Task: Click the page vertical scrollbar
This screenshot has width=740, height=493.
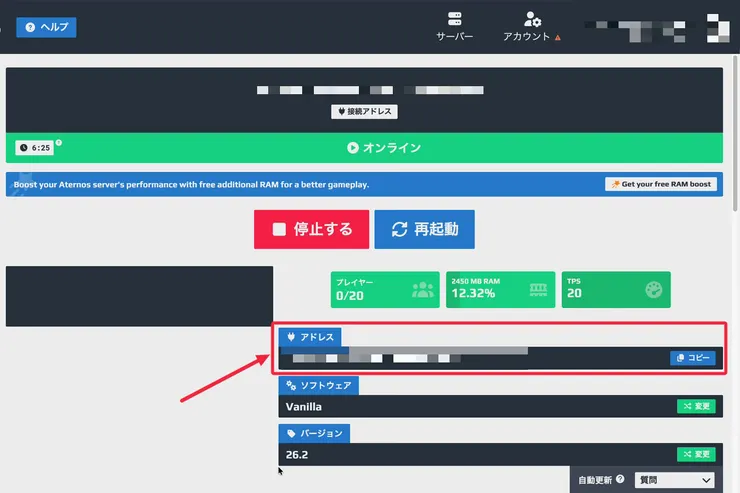Action: (735, 134)
